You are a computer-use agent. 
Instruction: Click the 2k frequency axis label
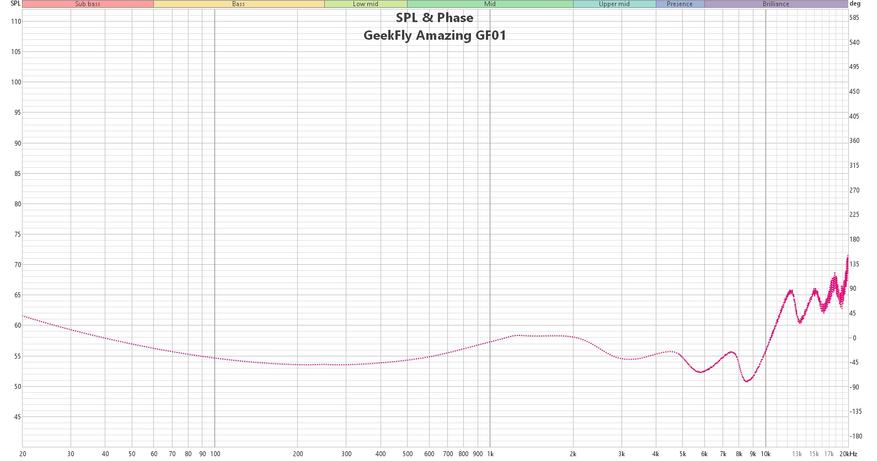pyautogui.click(x=573, y=454)
